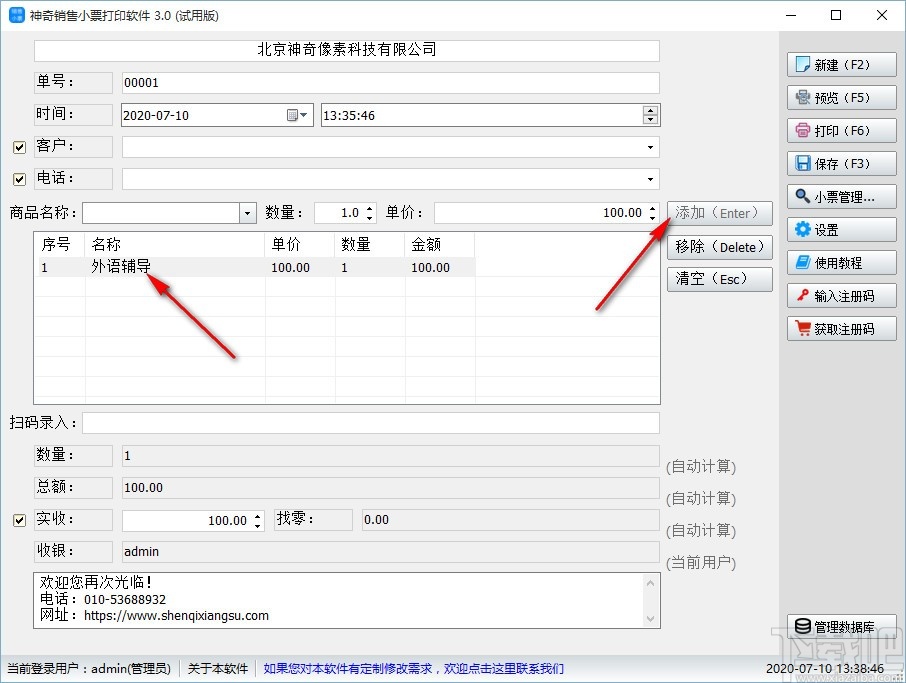Expand the 商品名称 product name dropdown
This screenshot has height=683, width=906.
pyautogui.click(x=247, y=213)
